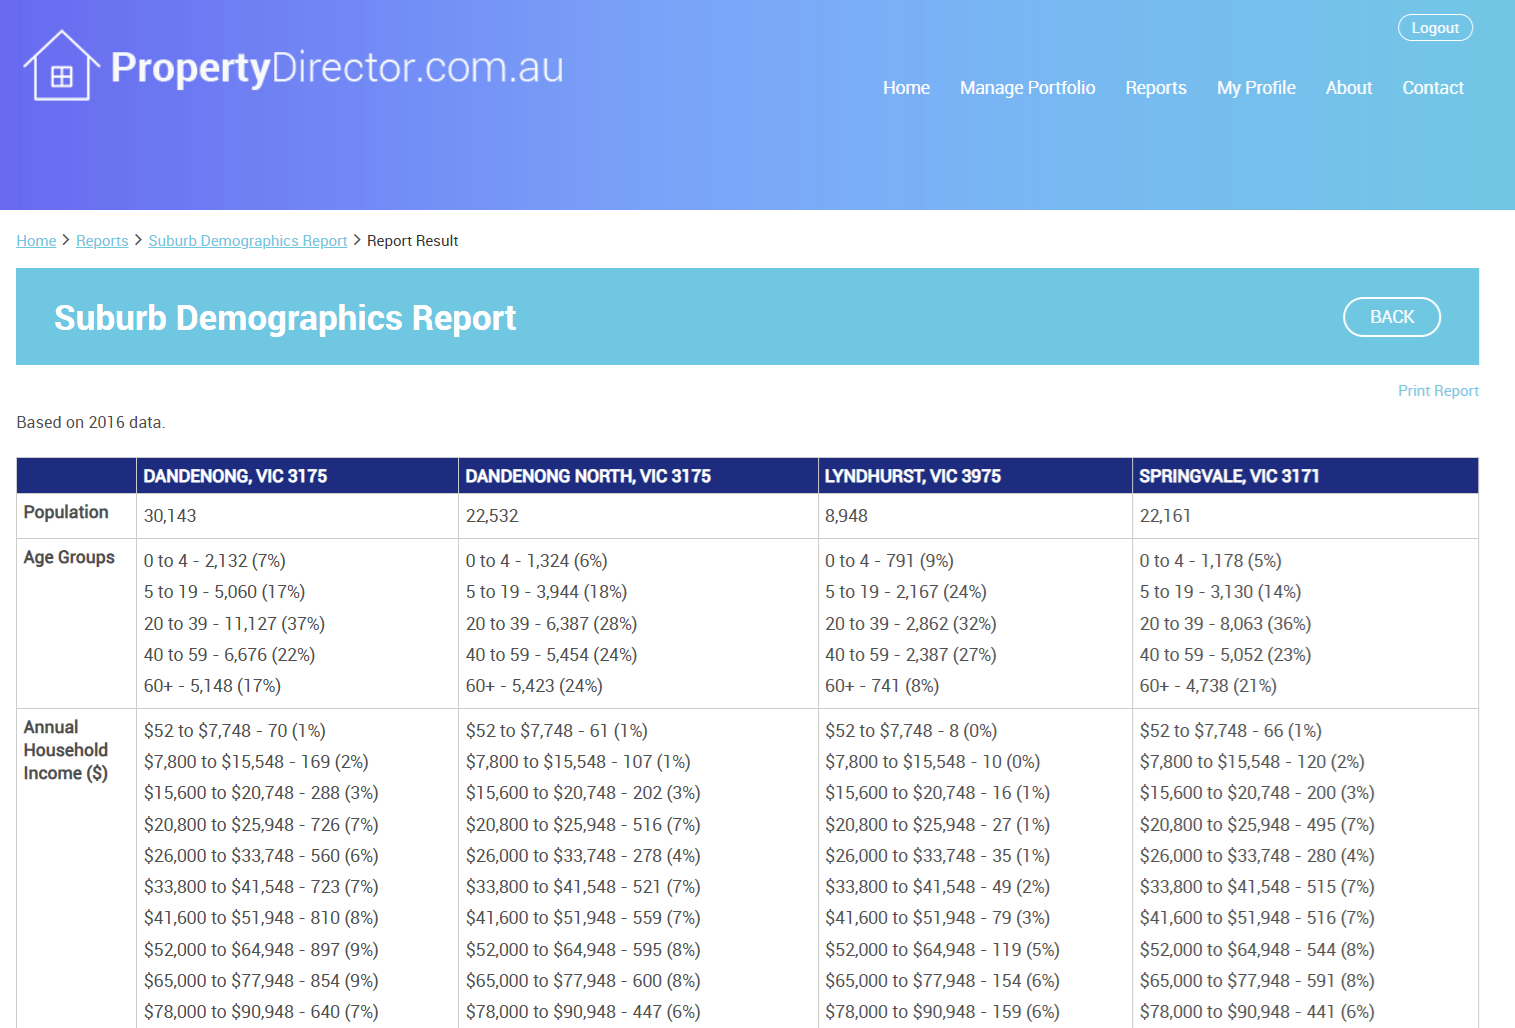Click the SPRINGVALE, VIC 3171 column header
1515x1028 pixels.
pos(1228,476)
